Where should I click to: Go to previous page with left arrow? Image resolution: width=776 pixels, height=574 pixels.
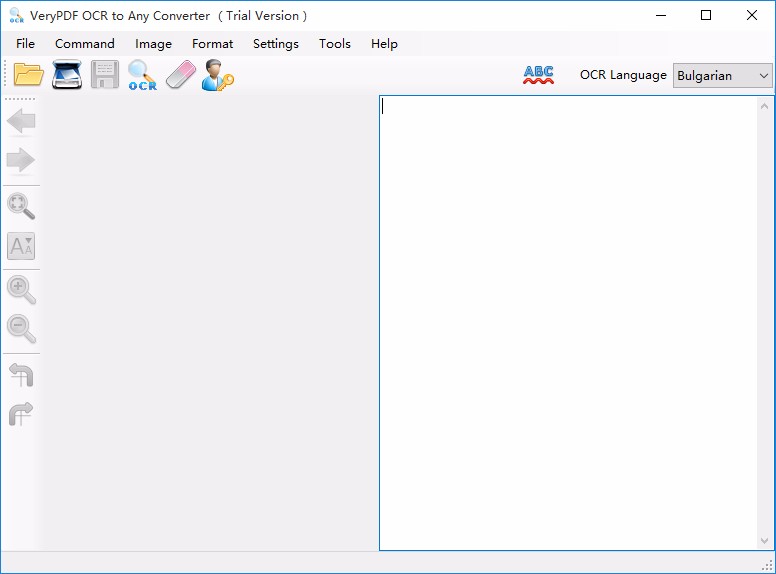pos(21,121)
